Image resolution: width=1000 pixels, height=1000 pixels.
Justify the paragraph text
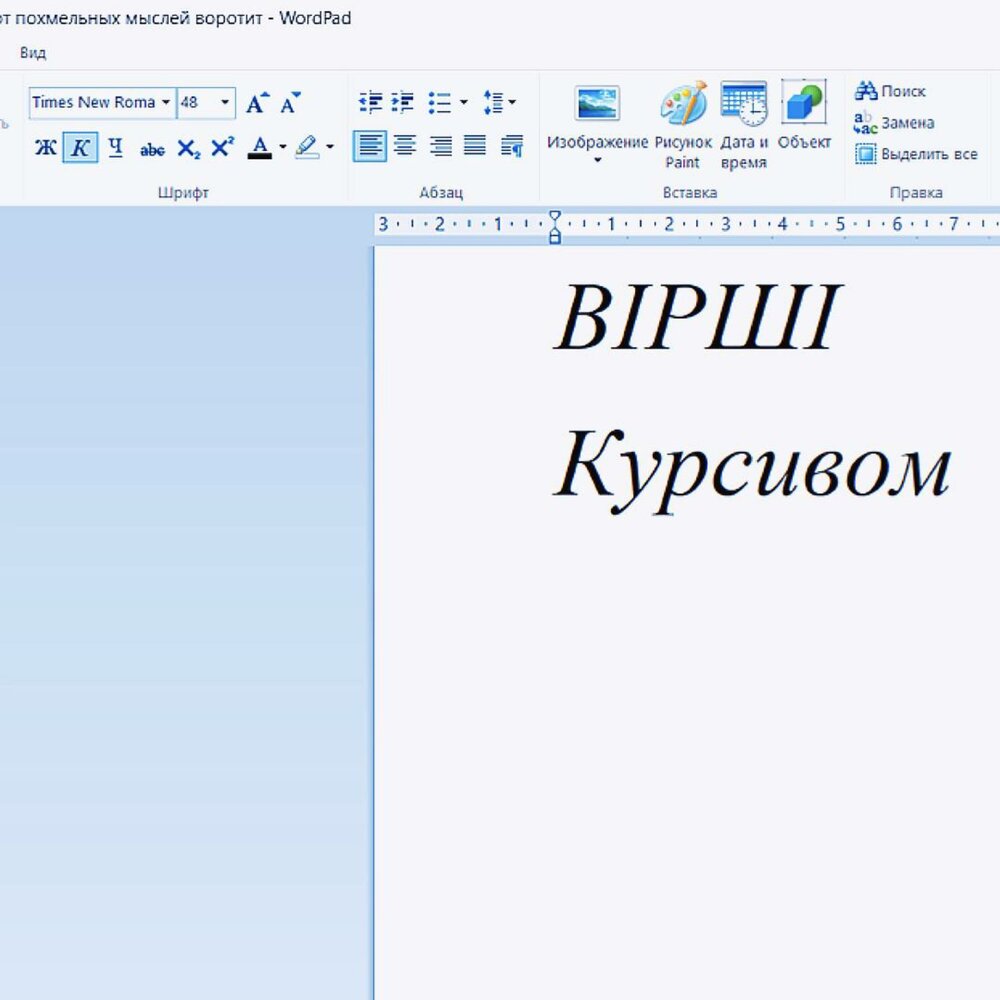coord(475,147)
